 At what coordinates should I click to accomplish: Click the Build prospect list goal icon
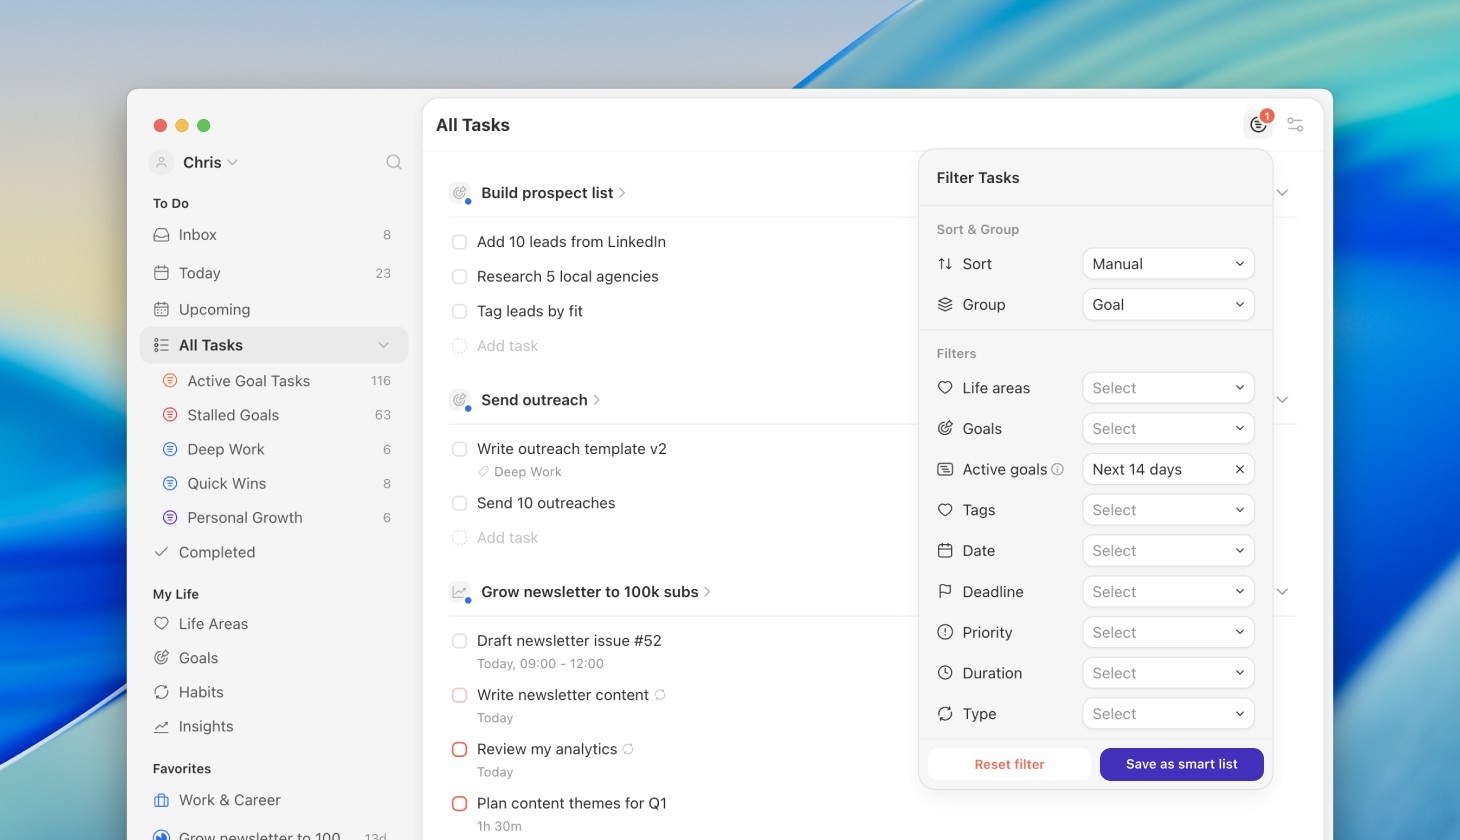[x=460, y=193]
